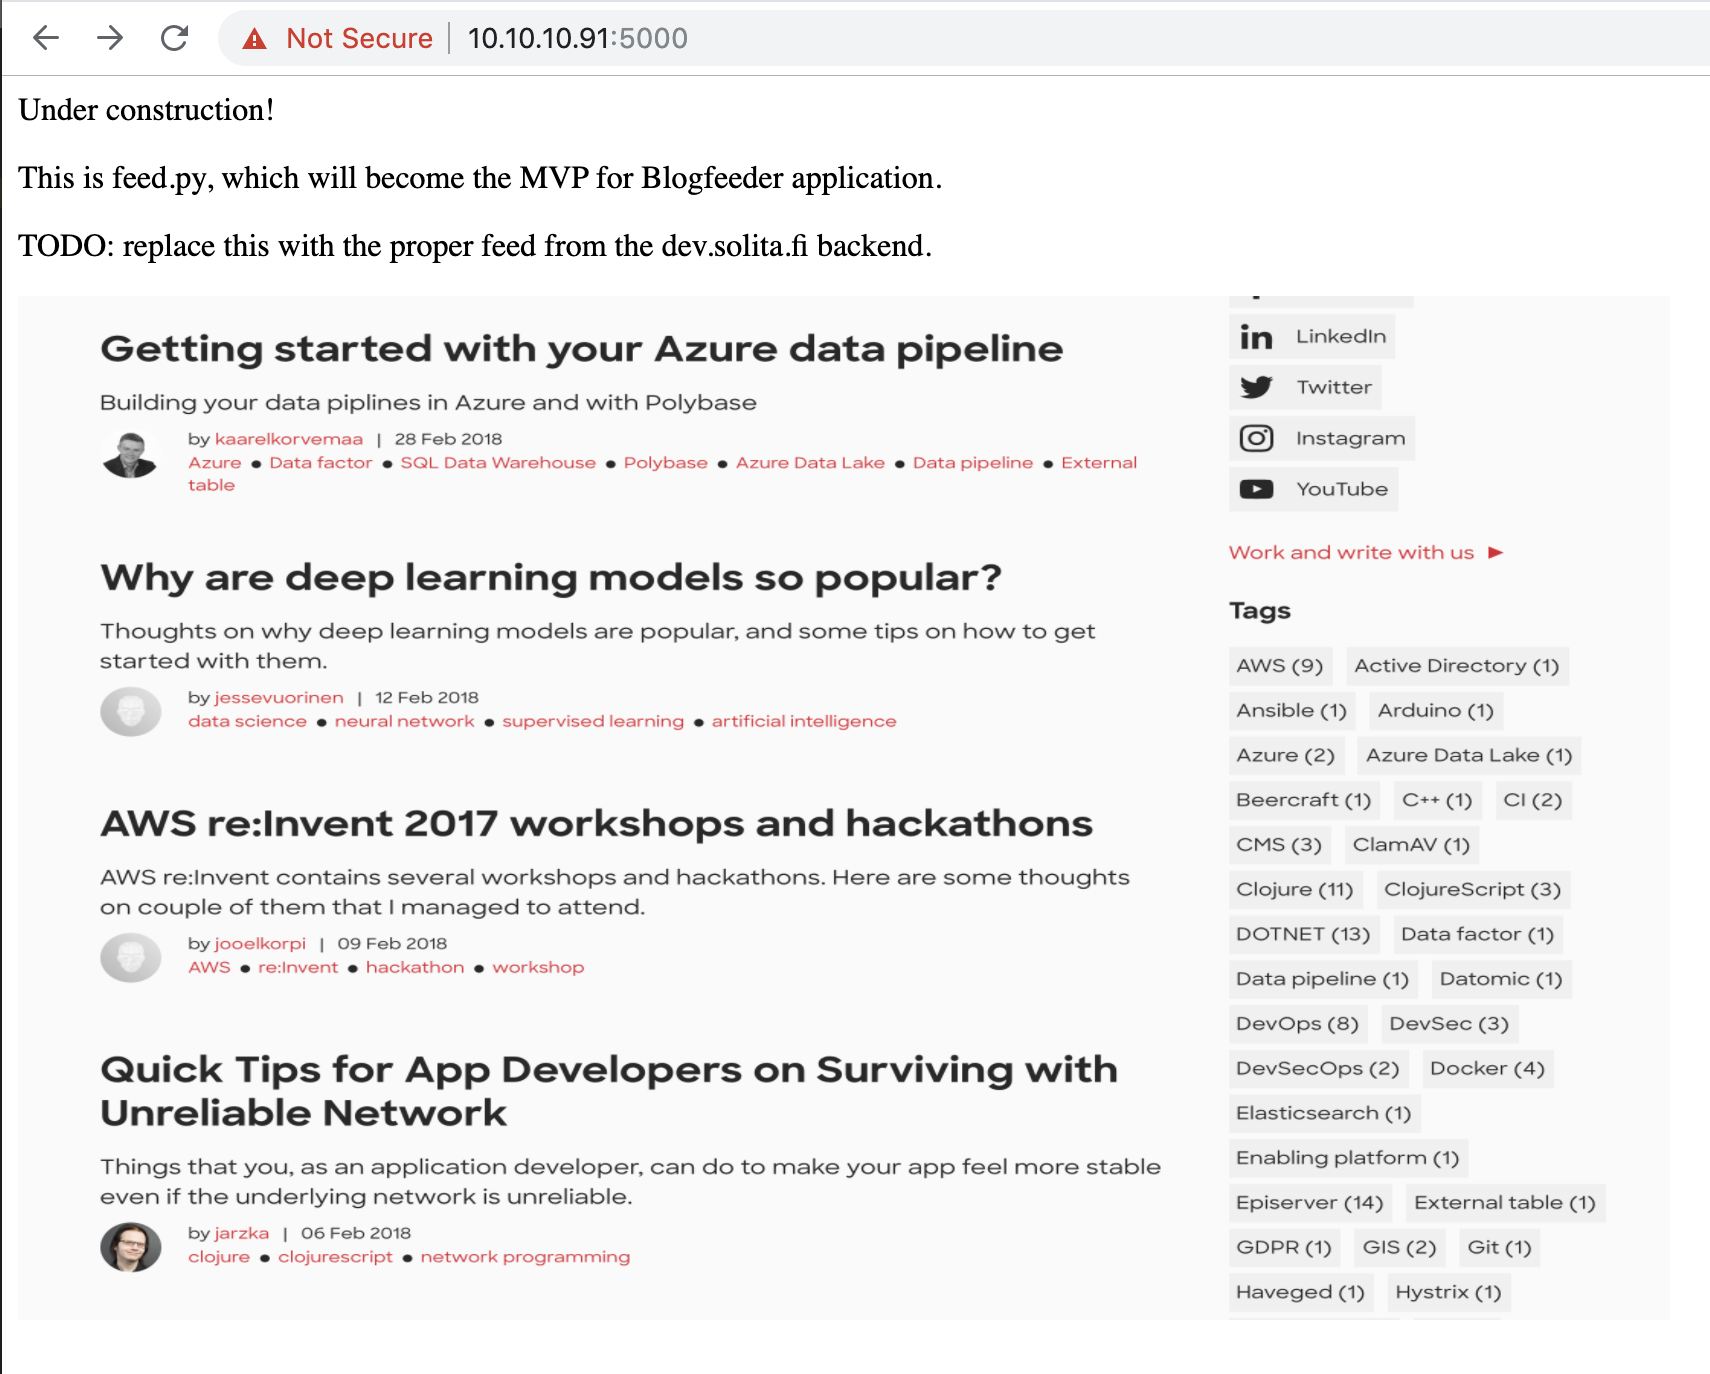Click the 'neural network' tag link
This screenshot has height=1374, width=1710.
pos(405,722)
